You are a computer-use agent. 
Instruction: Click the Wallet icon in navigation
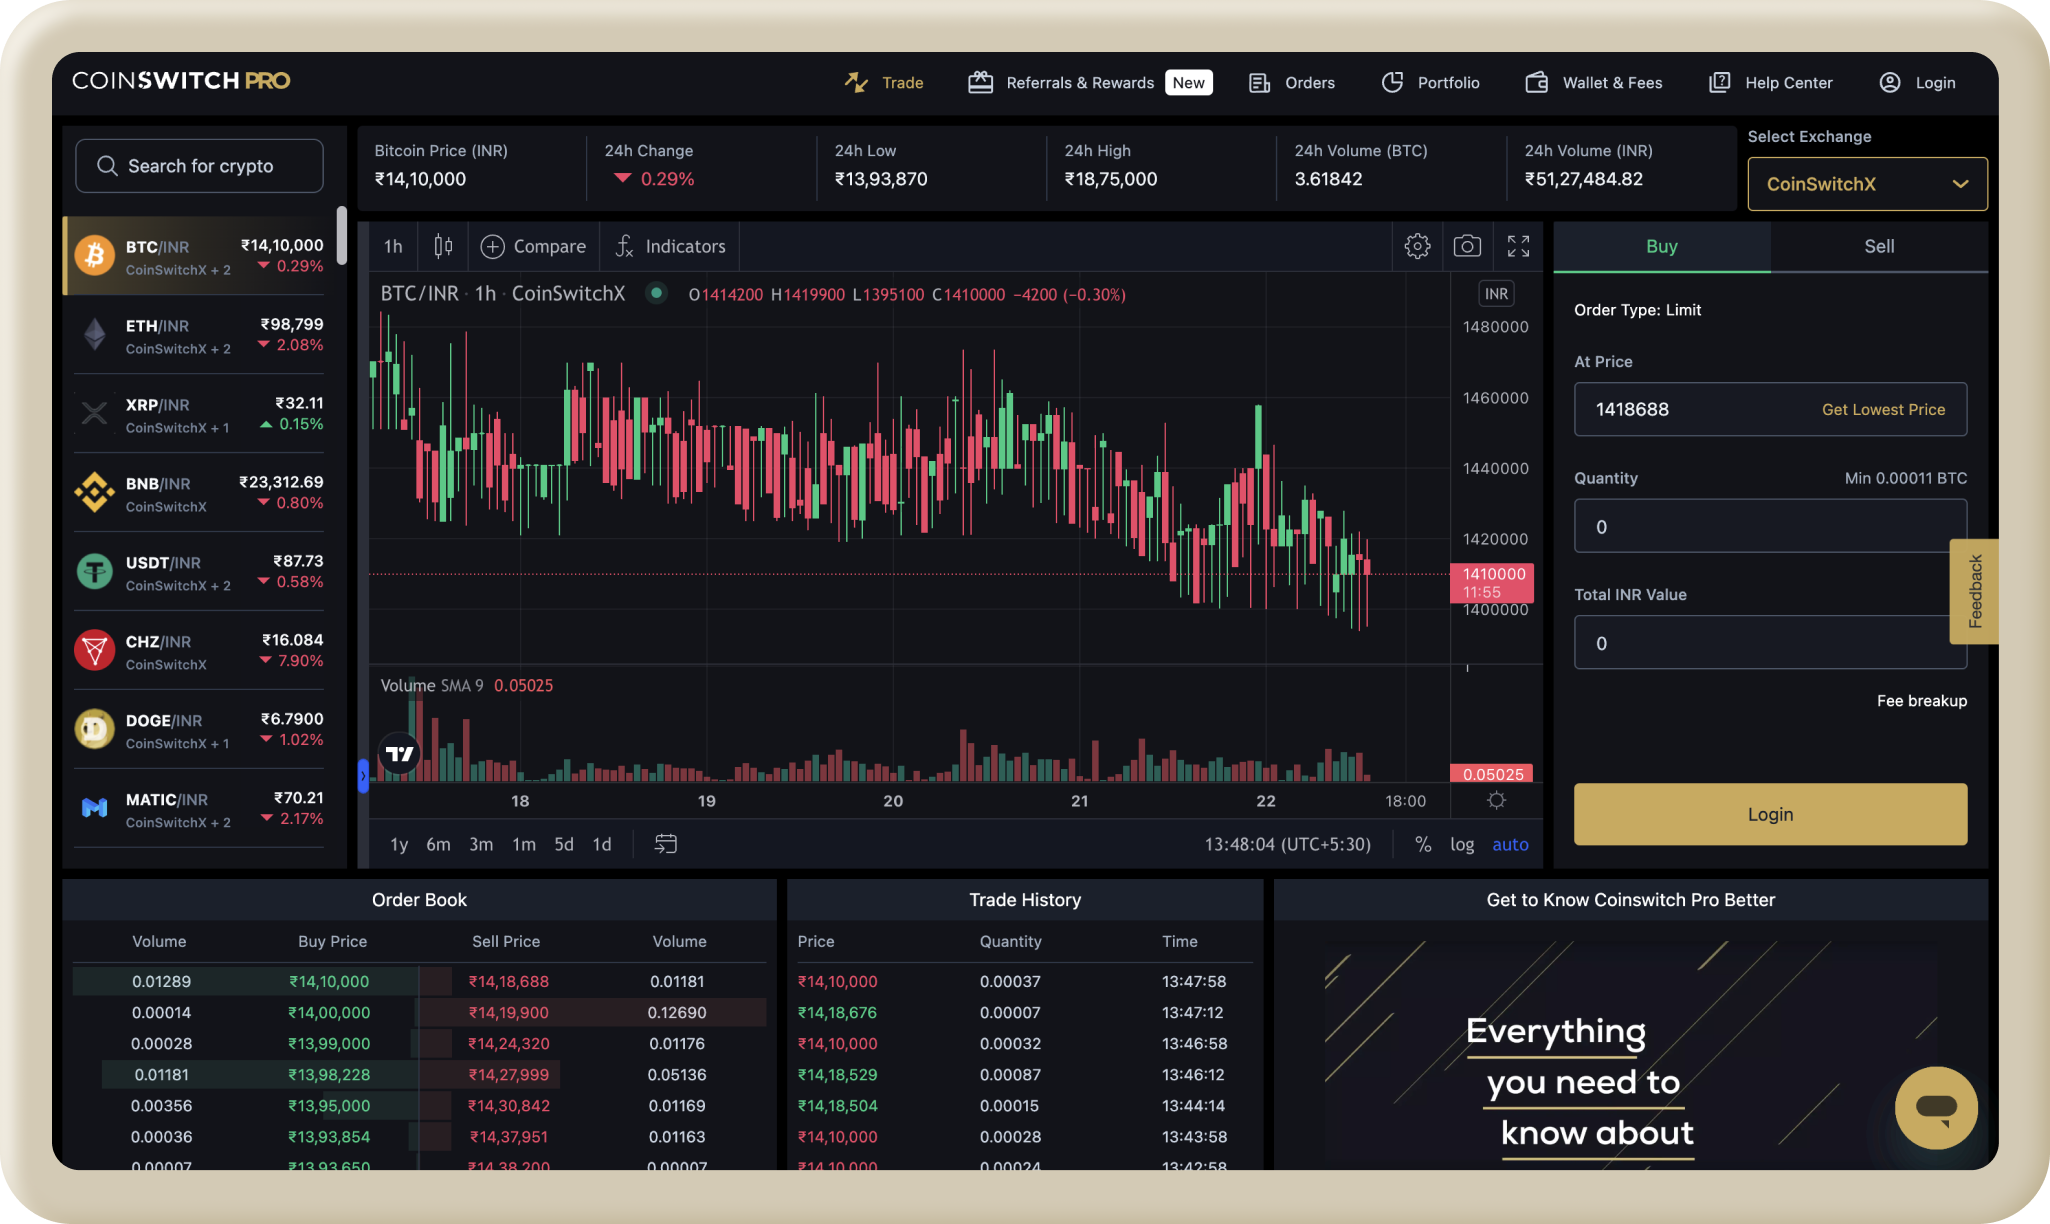pos(1537,82)
